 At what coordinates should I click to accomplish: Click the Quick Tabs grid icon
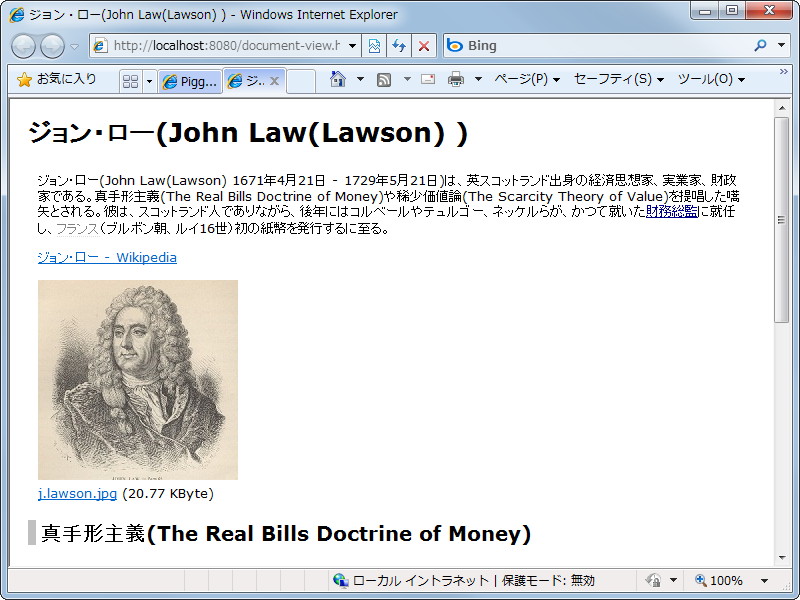[131, 81]
